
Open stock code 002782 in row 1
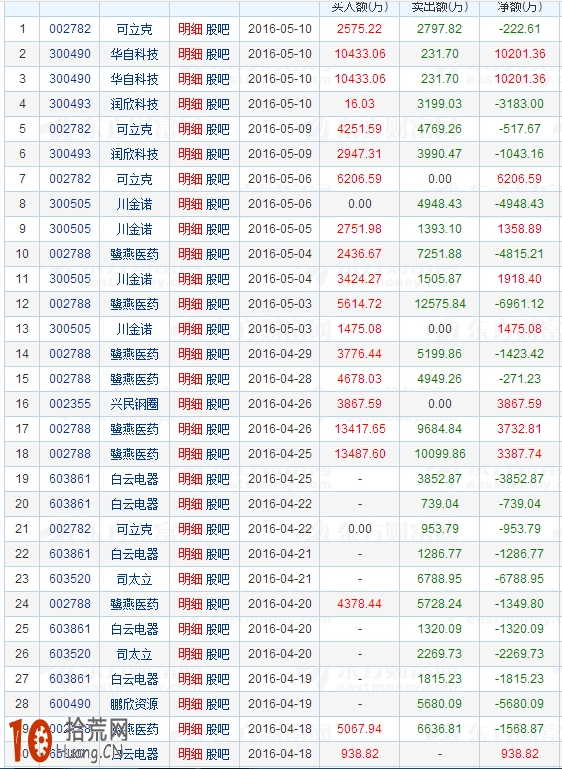[x=70, y=29]
